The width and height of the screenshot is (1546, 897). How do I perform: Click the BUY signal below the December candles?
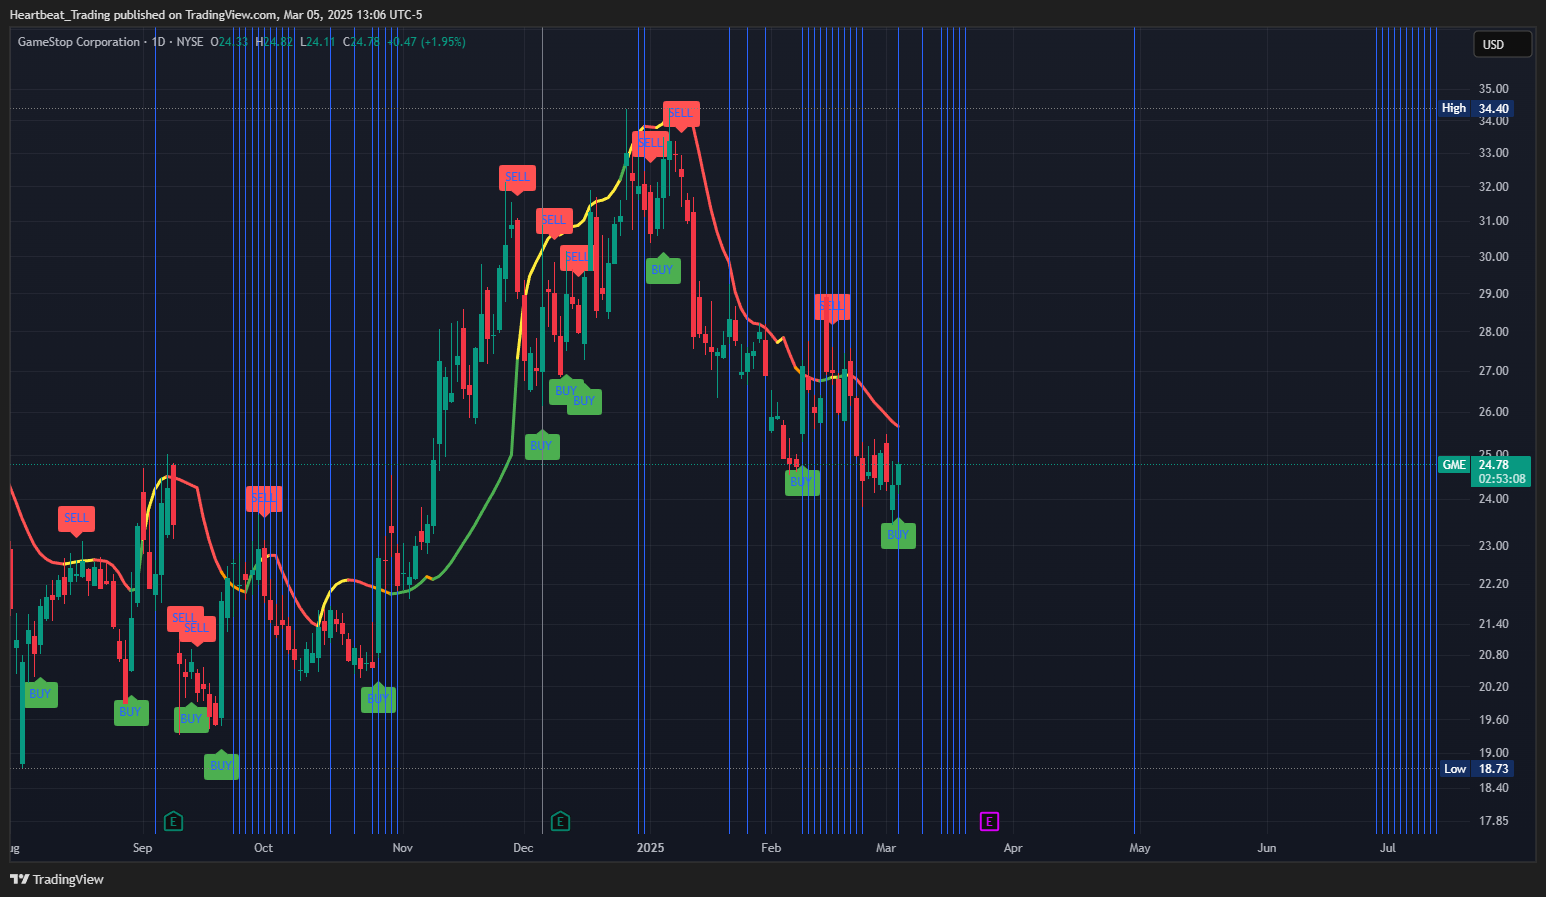tap(541, 445)
